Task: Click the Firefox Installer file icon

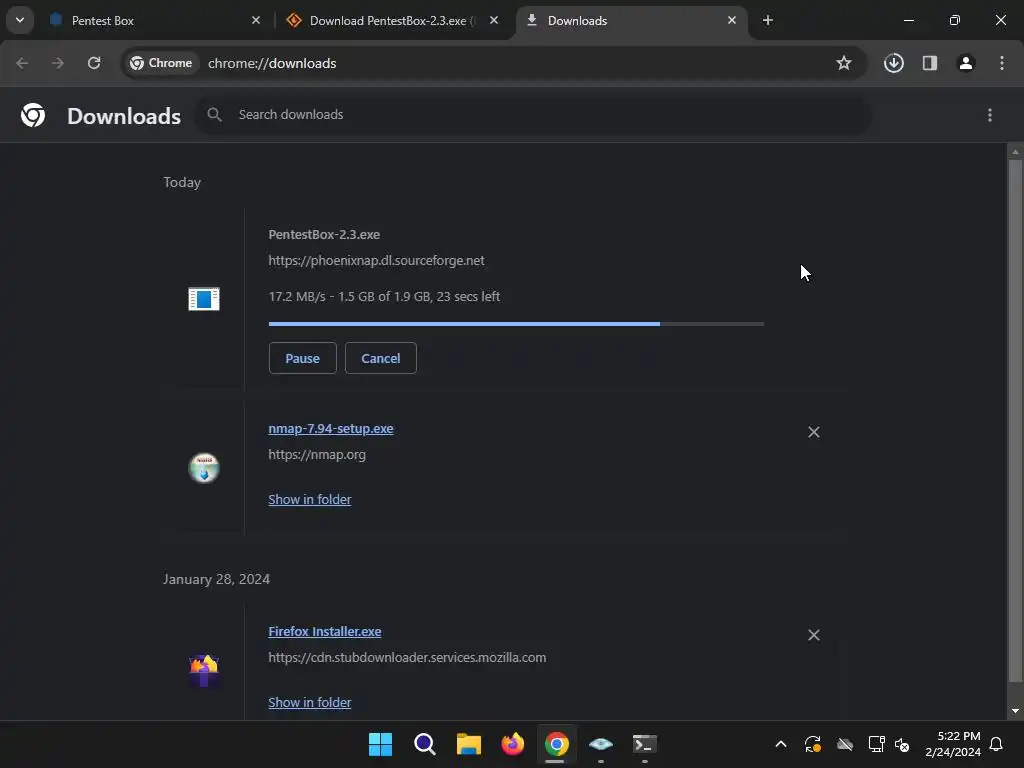Action: (x=204, y=670)
